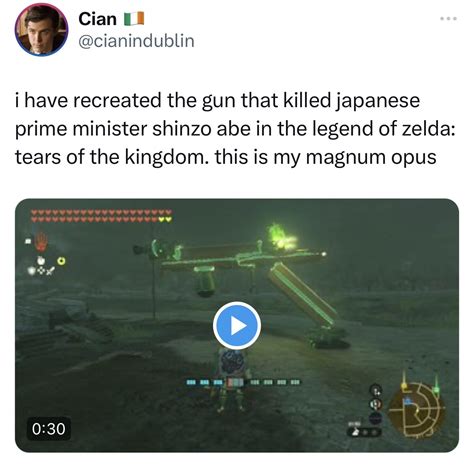Click the yellow bonus hearts
474x474 pixels.
165,219
